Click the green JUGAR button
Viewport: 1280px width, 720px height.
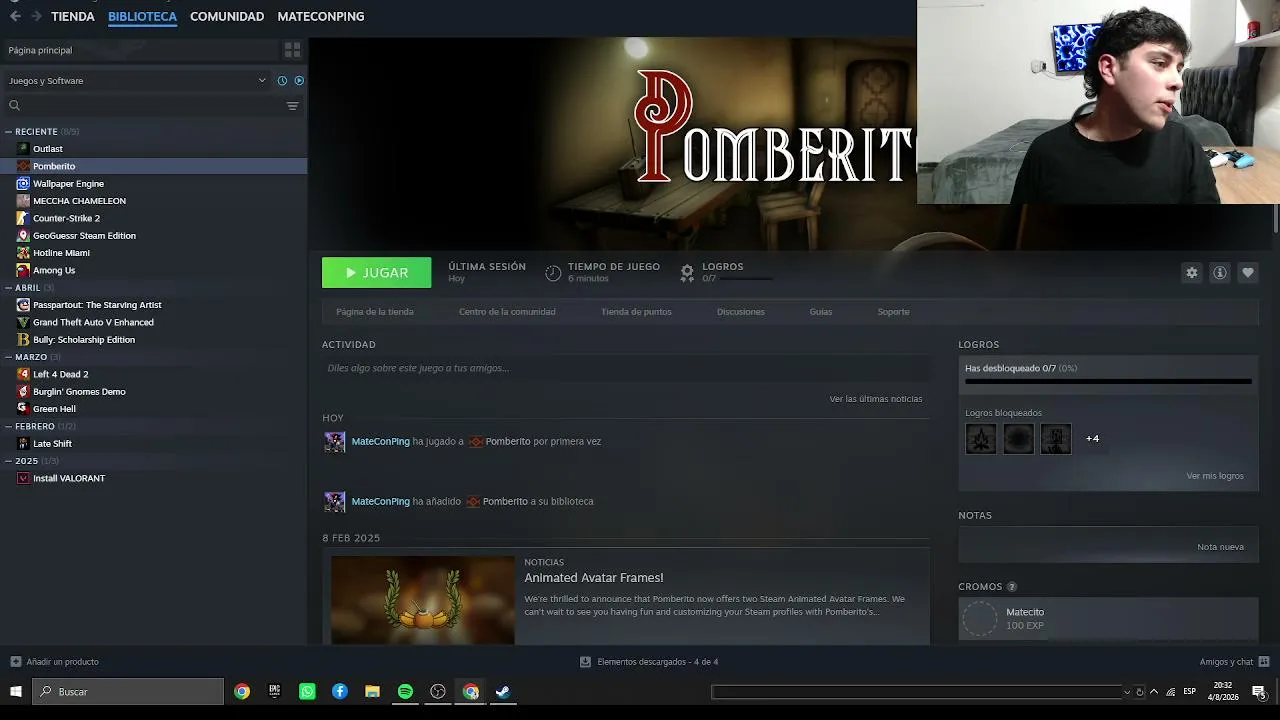click(377, 273)
